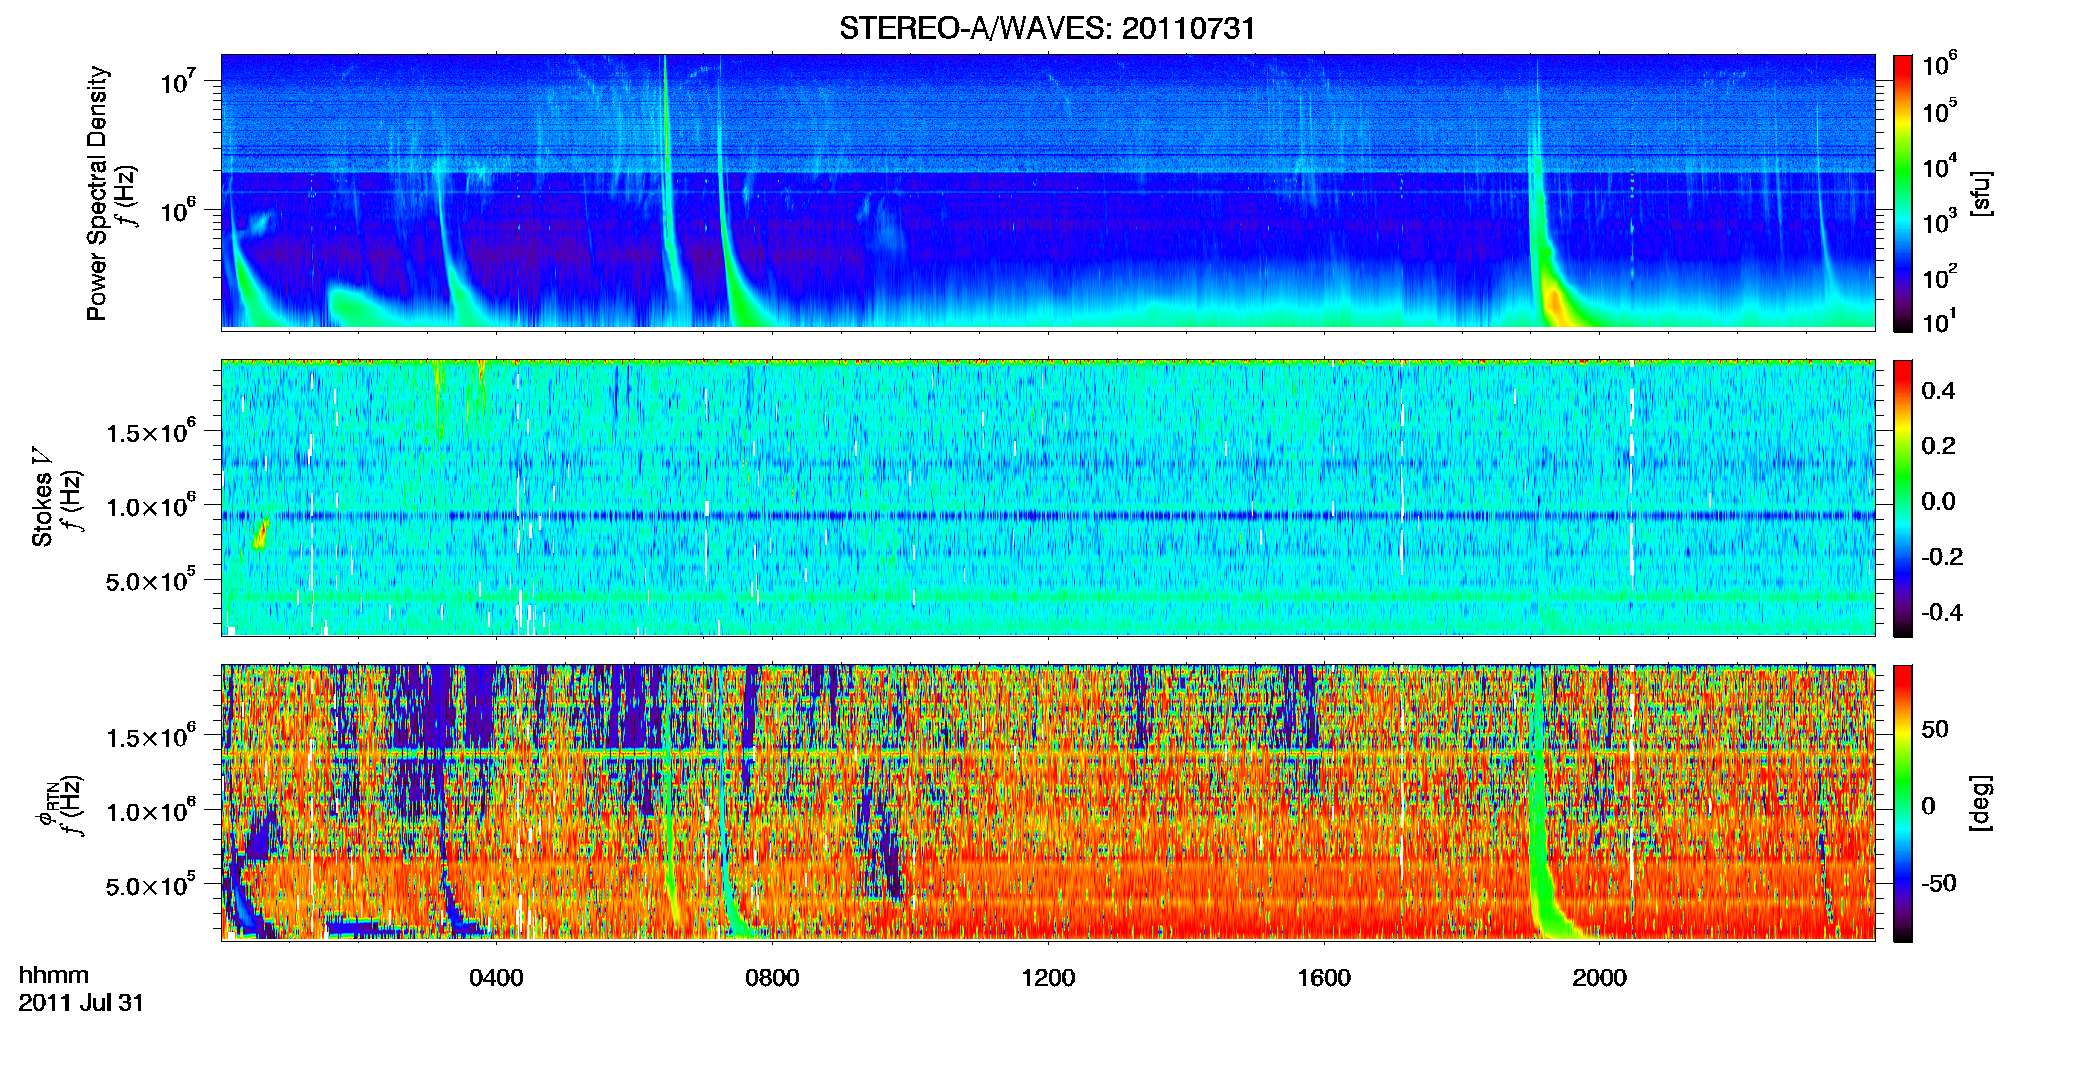Click the Stokes V axis label
Screen dimensions: 2096x1080
pyautogui.click(x=42, y=498)
